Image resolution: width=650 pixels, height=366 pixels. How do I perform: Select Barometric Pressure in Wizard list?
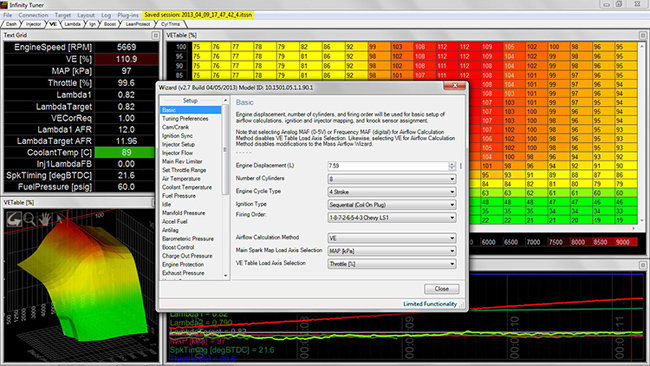click(x=188, y=239)
